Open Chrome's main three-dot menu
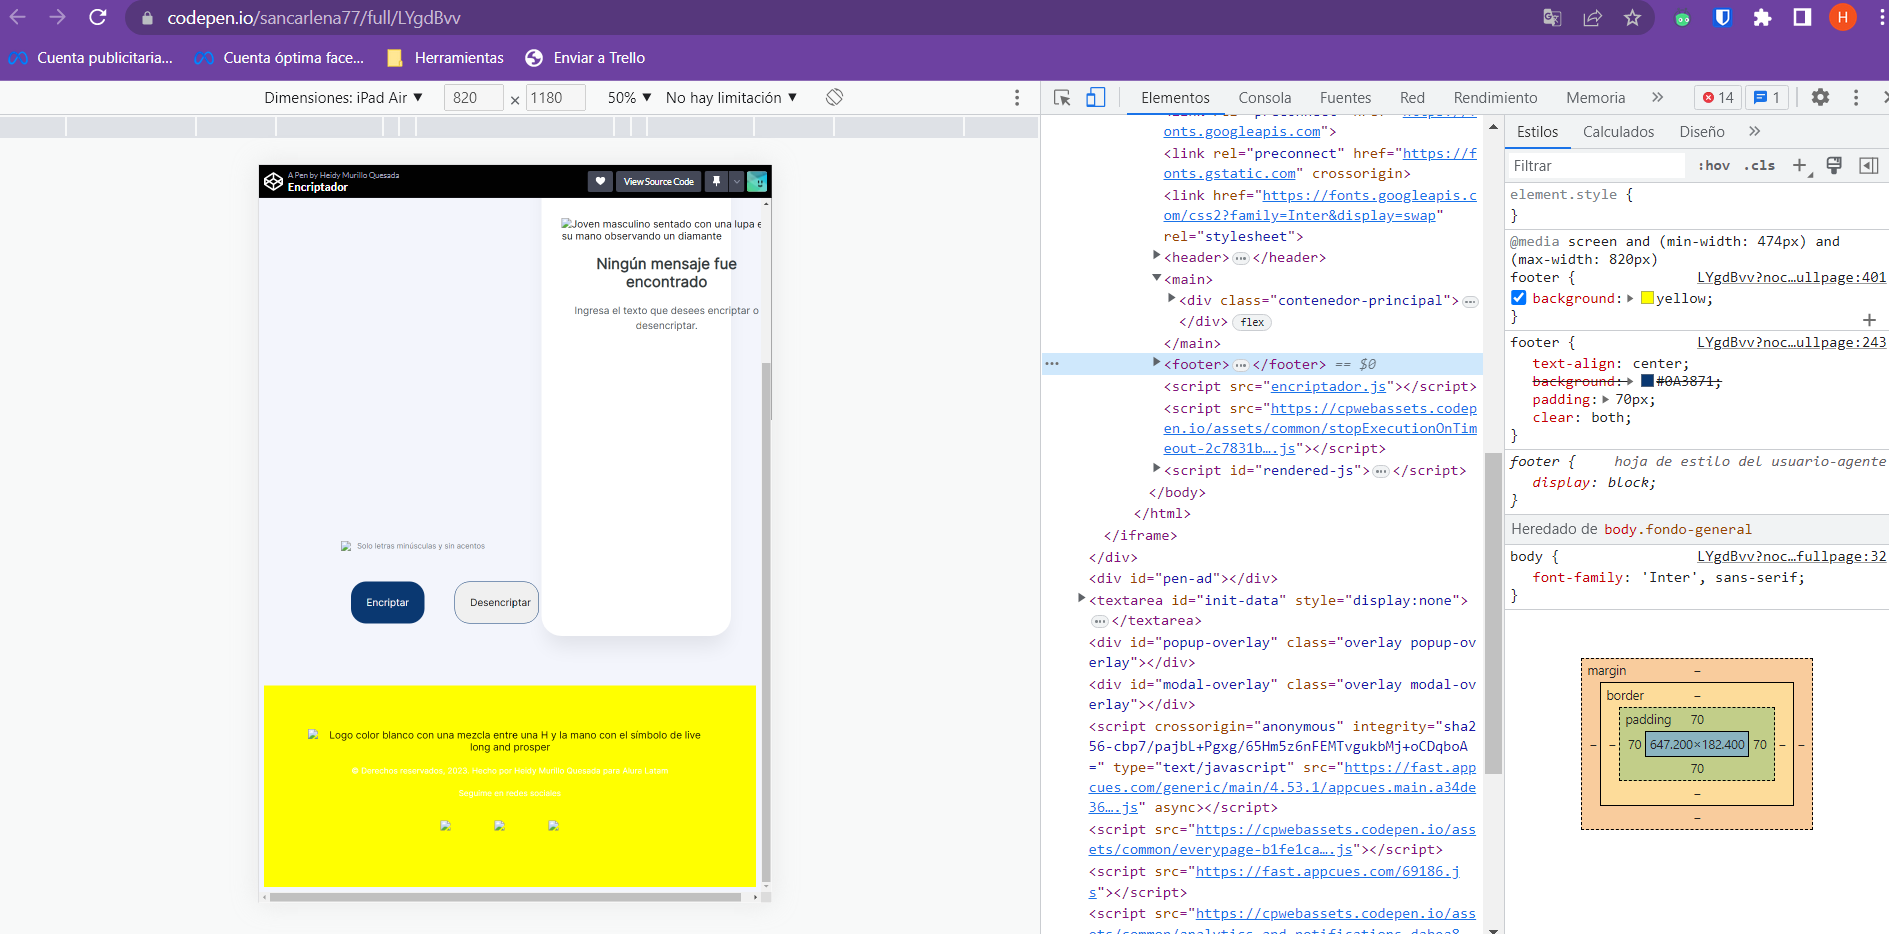This screenshot has width=1889, height=934. pyautogui.click(x=1881, y=18)
